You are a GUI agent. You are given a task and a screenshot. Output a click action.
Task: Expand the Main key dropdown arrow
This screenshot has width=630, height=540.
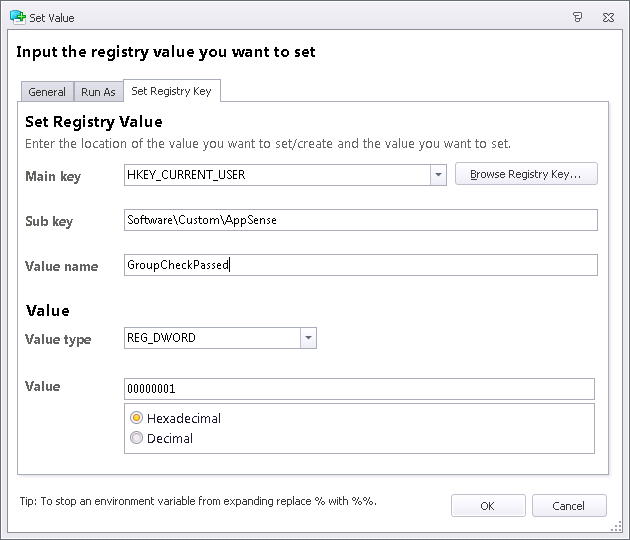click(438, 175)
